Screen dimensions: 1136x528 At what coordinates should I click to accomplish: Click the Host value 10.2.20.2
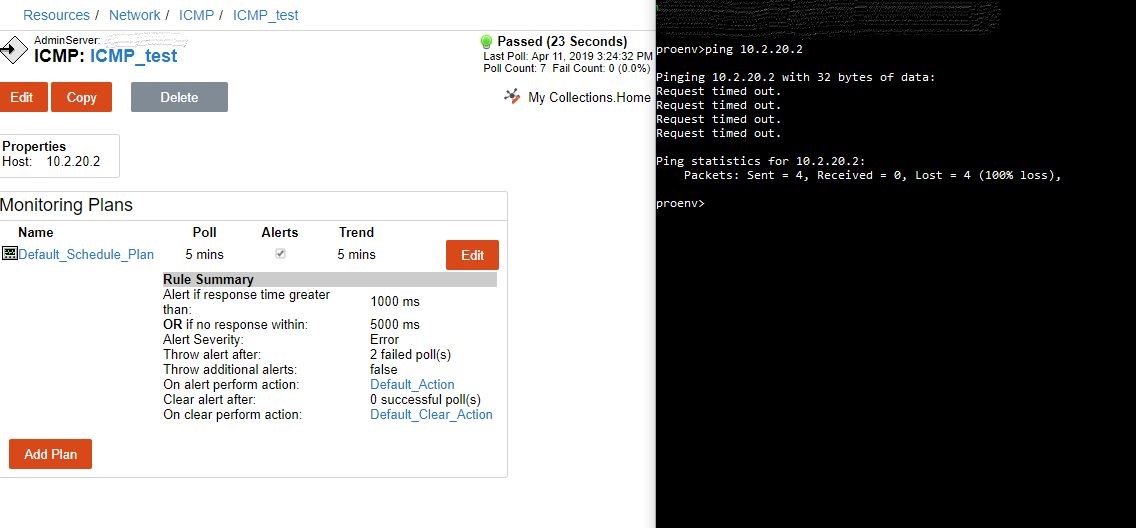[x=73, y=162]
